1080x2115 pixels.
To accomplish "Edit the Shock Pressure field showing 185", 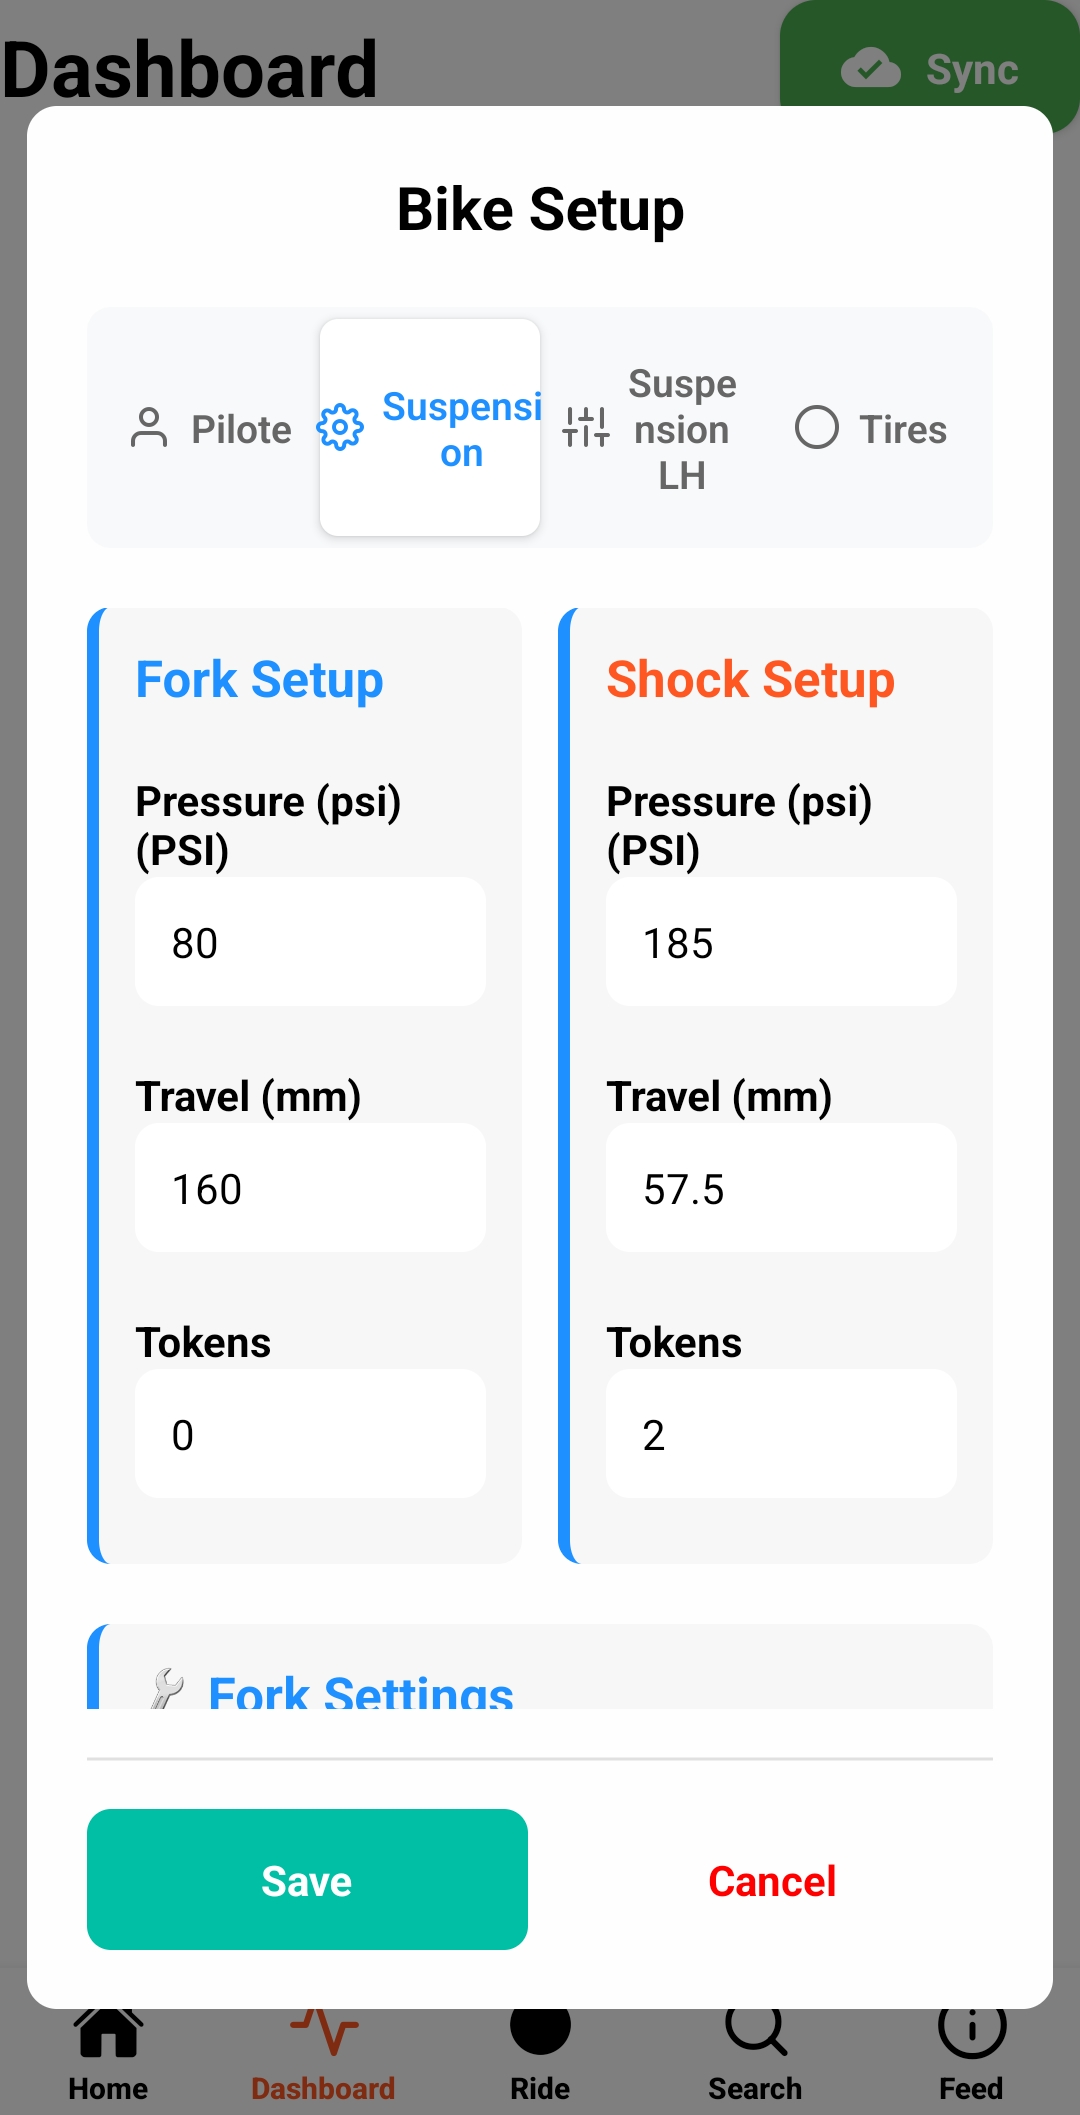I will [781, 942].
